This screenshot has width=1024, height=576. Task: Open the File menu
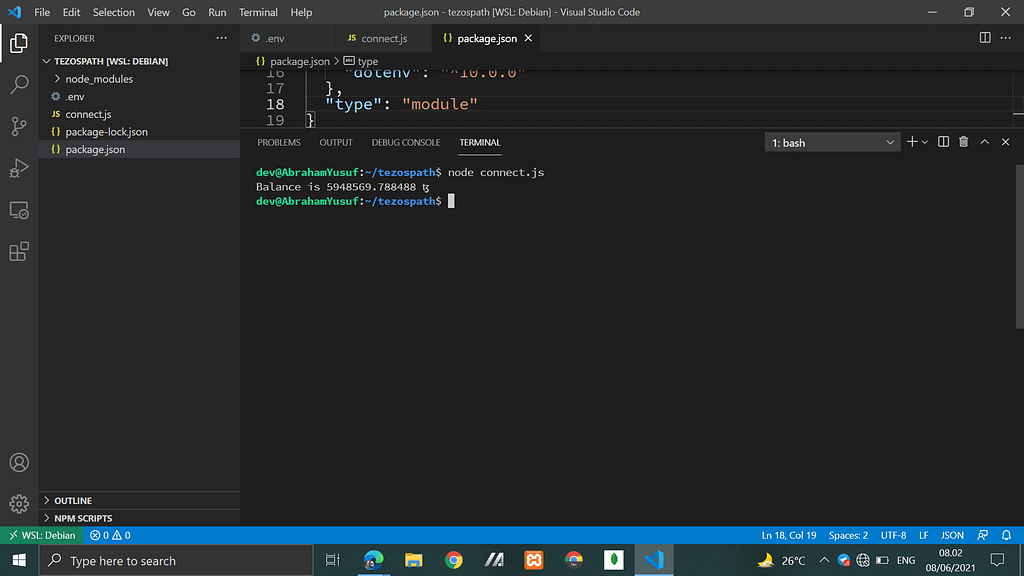point(42,12)
